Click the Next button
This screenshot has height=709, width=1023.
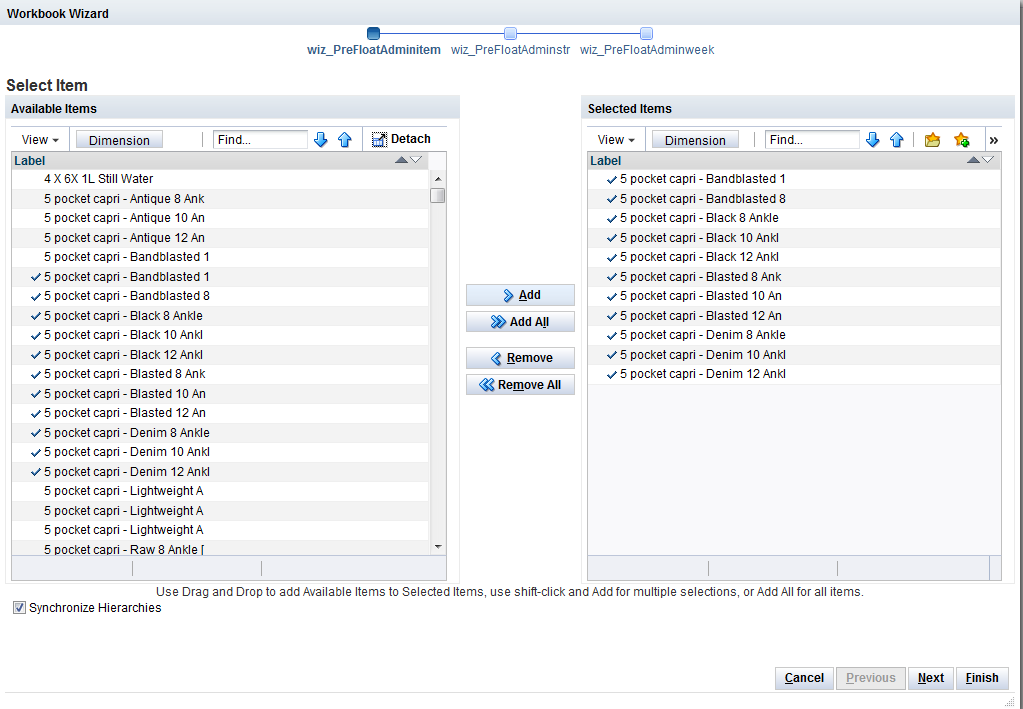click(x=930, y=678)
